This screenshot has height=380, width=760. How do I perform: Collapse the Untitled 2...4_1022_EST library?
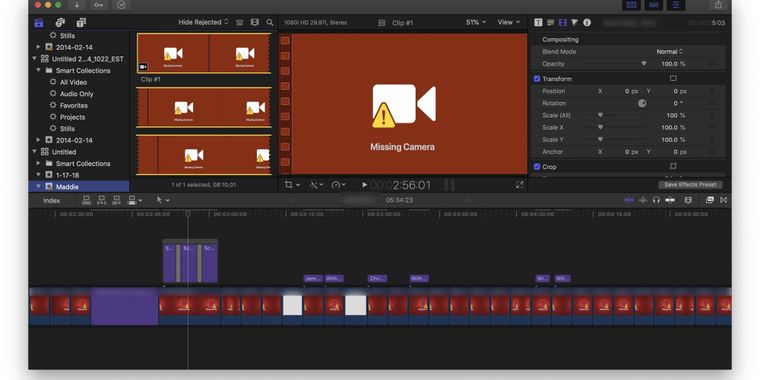point(34,59)
